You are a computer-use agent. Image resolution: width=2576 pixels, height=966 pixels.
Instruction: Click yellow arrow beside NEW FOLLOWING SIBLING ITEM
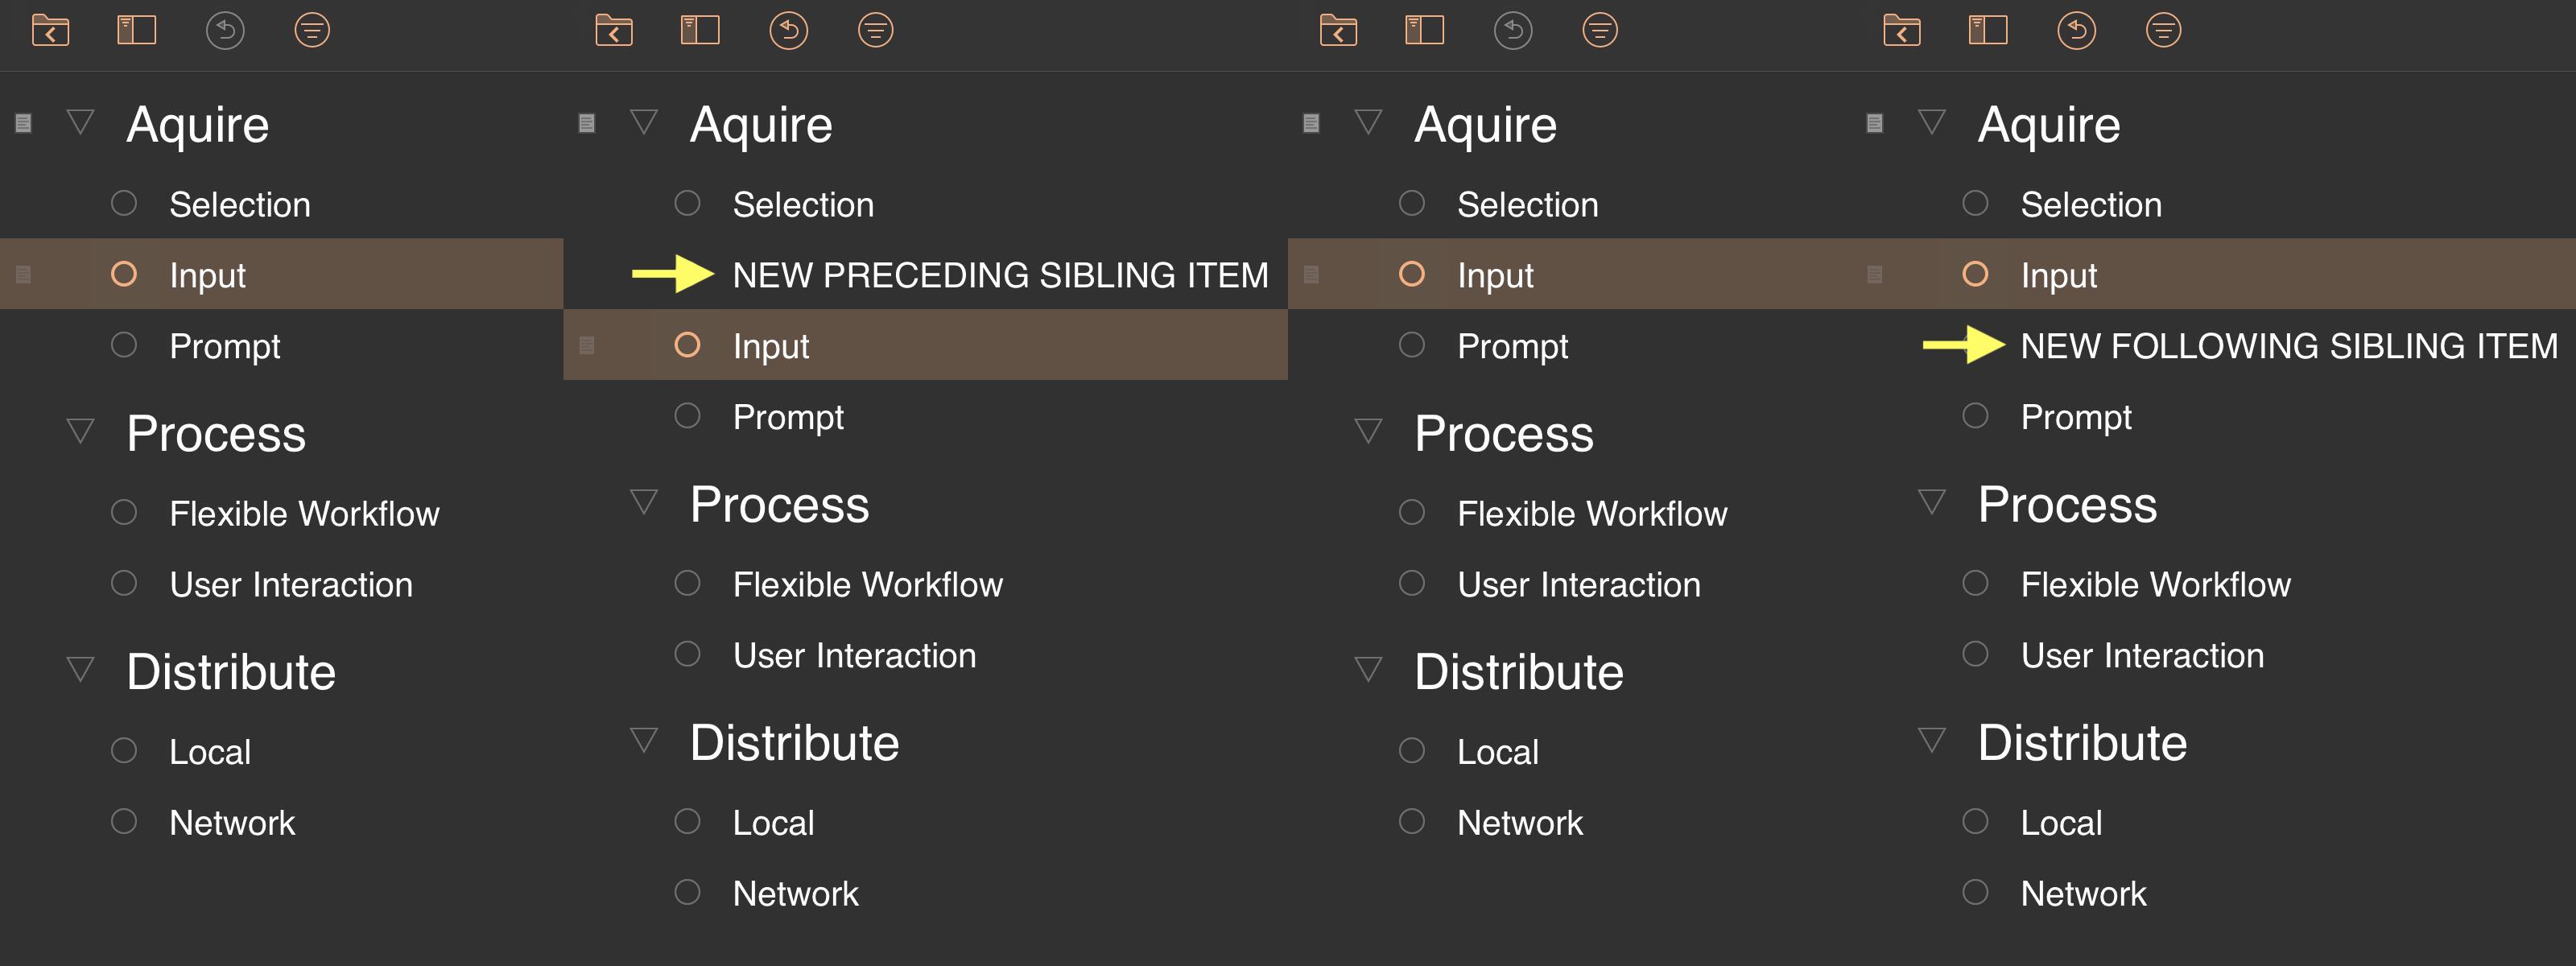tap(1962, 345)
